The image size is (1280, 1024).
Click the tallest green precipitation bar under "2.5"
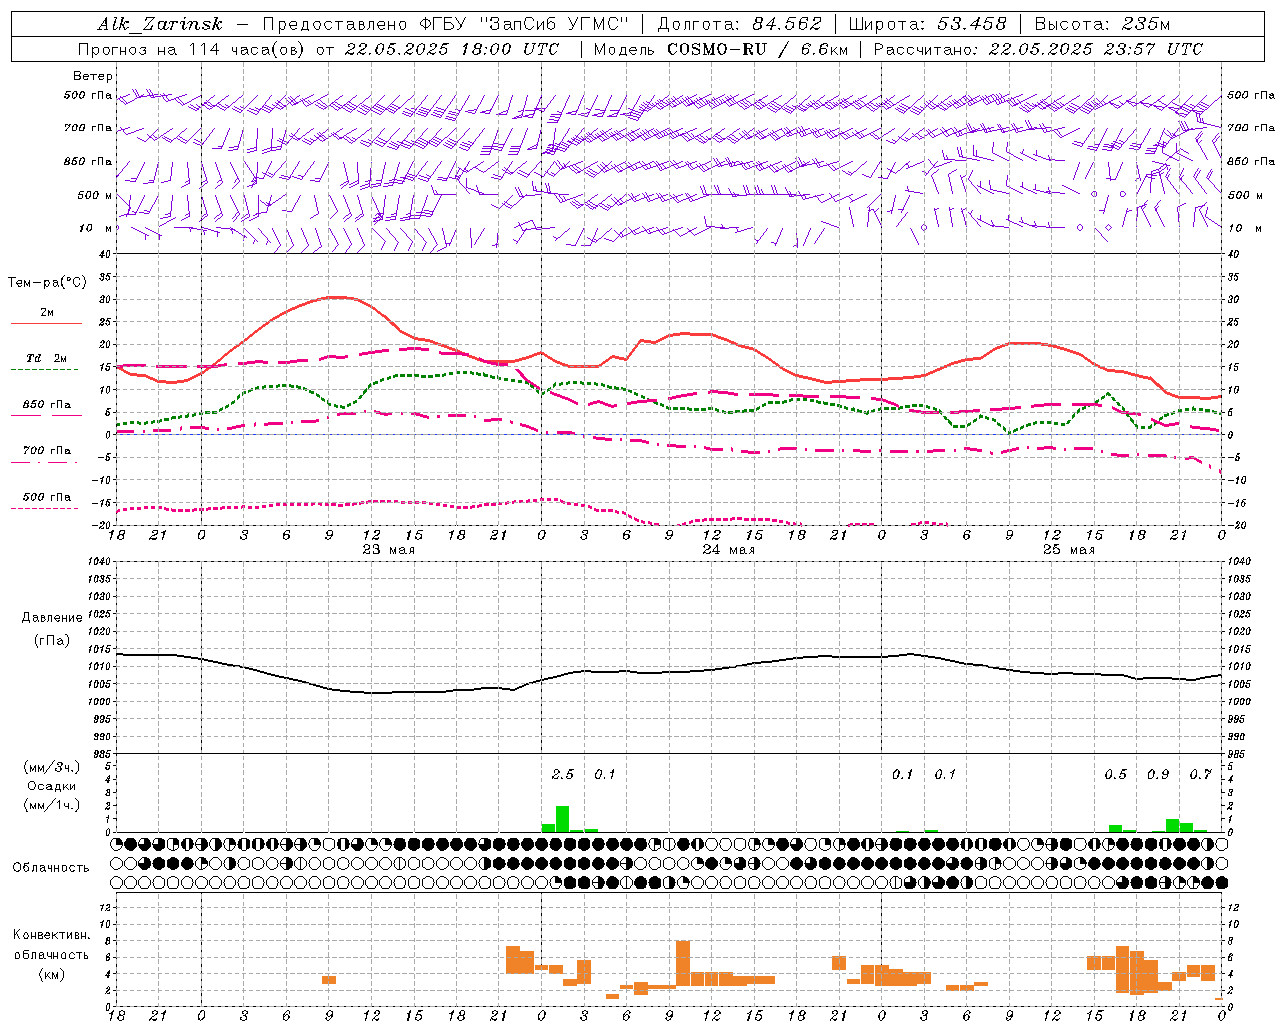(x=562, y=819)
